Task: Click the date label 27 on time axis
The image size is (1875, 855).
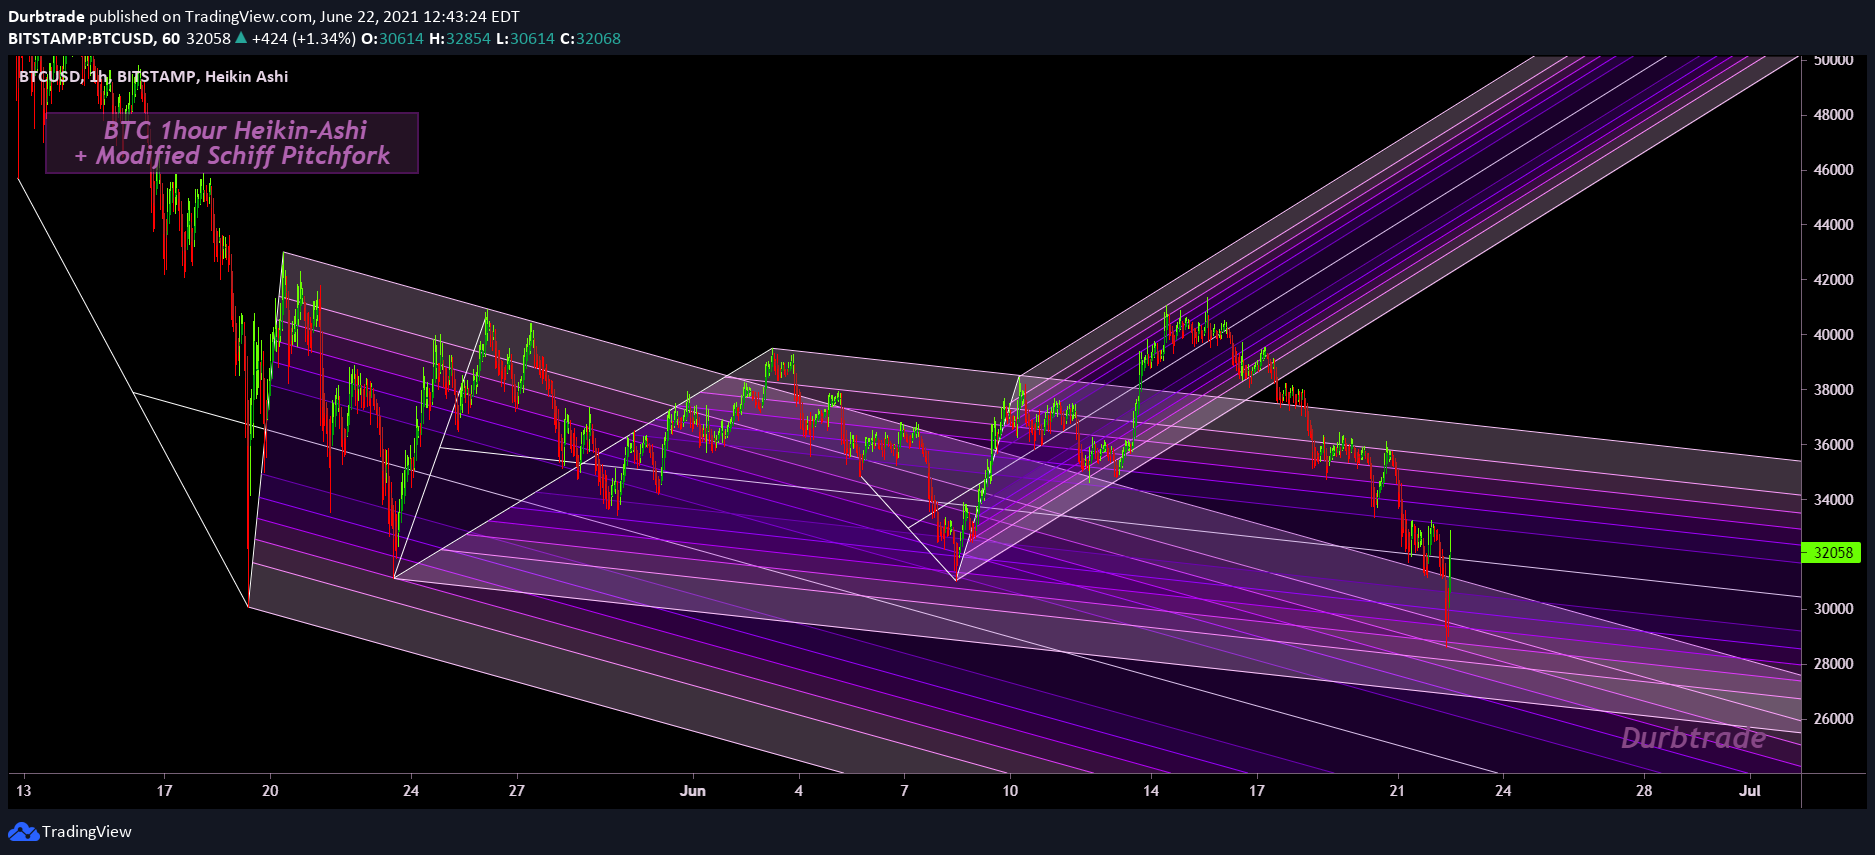Action: point(516,791)
